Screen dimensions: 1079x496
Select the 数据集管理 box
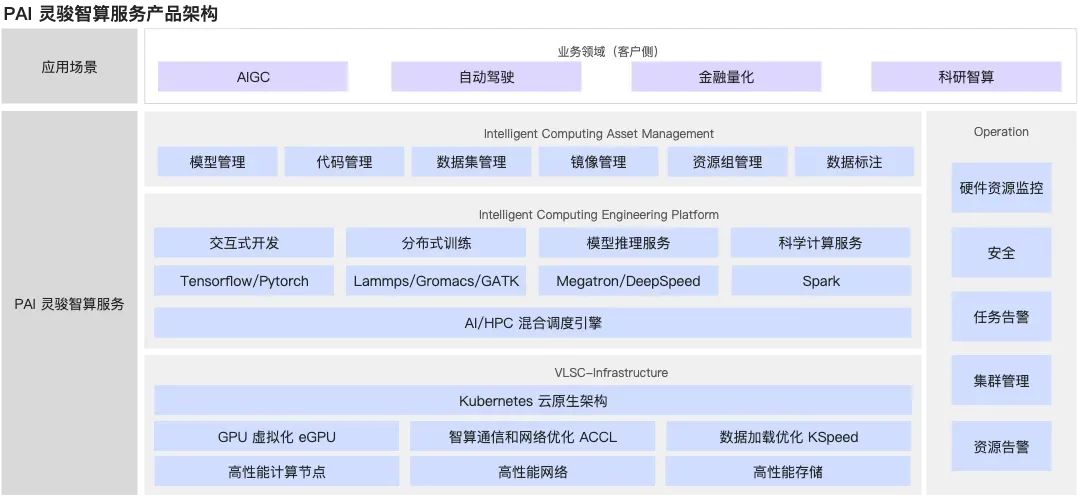click(x=471, y=162)
